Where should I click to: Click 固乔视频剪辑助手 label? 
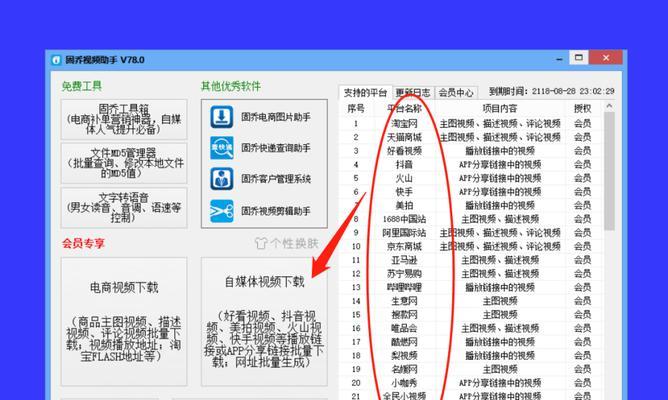(276, 211)
